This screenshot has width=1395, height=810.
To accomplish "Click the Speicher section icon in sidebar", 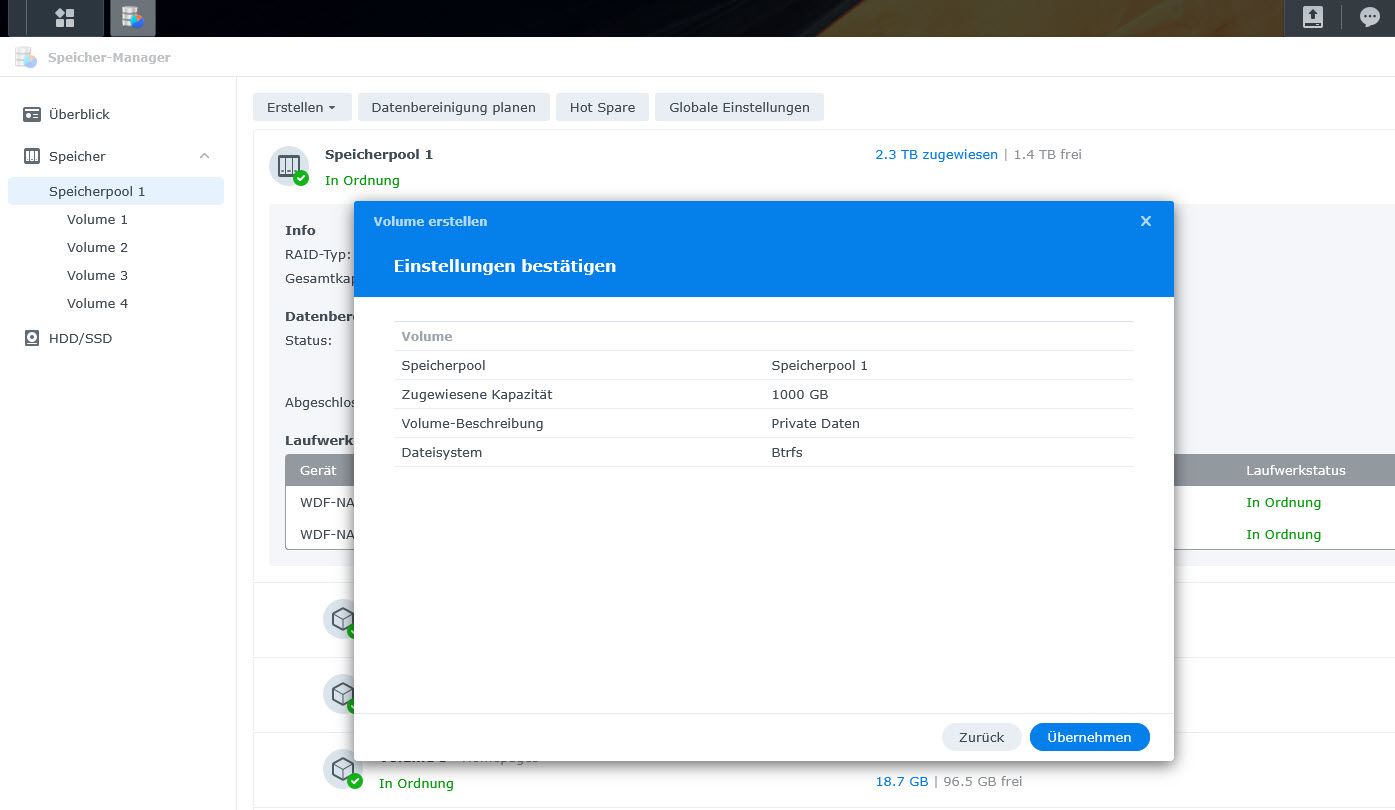I will coord(32,157).
